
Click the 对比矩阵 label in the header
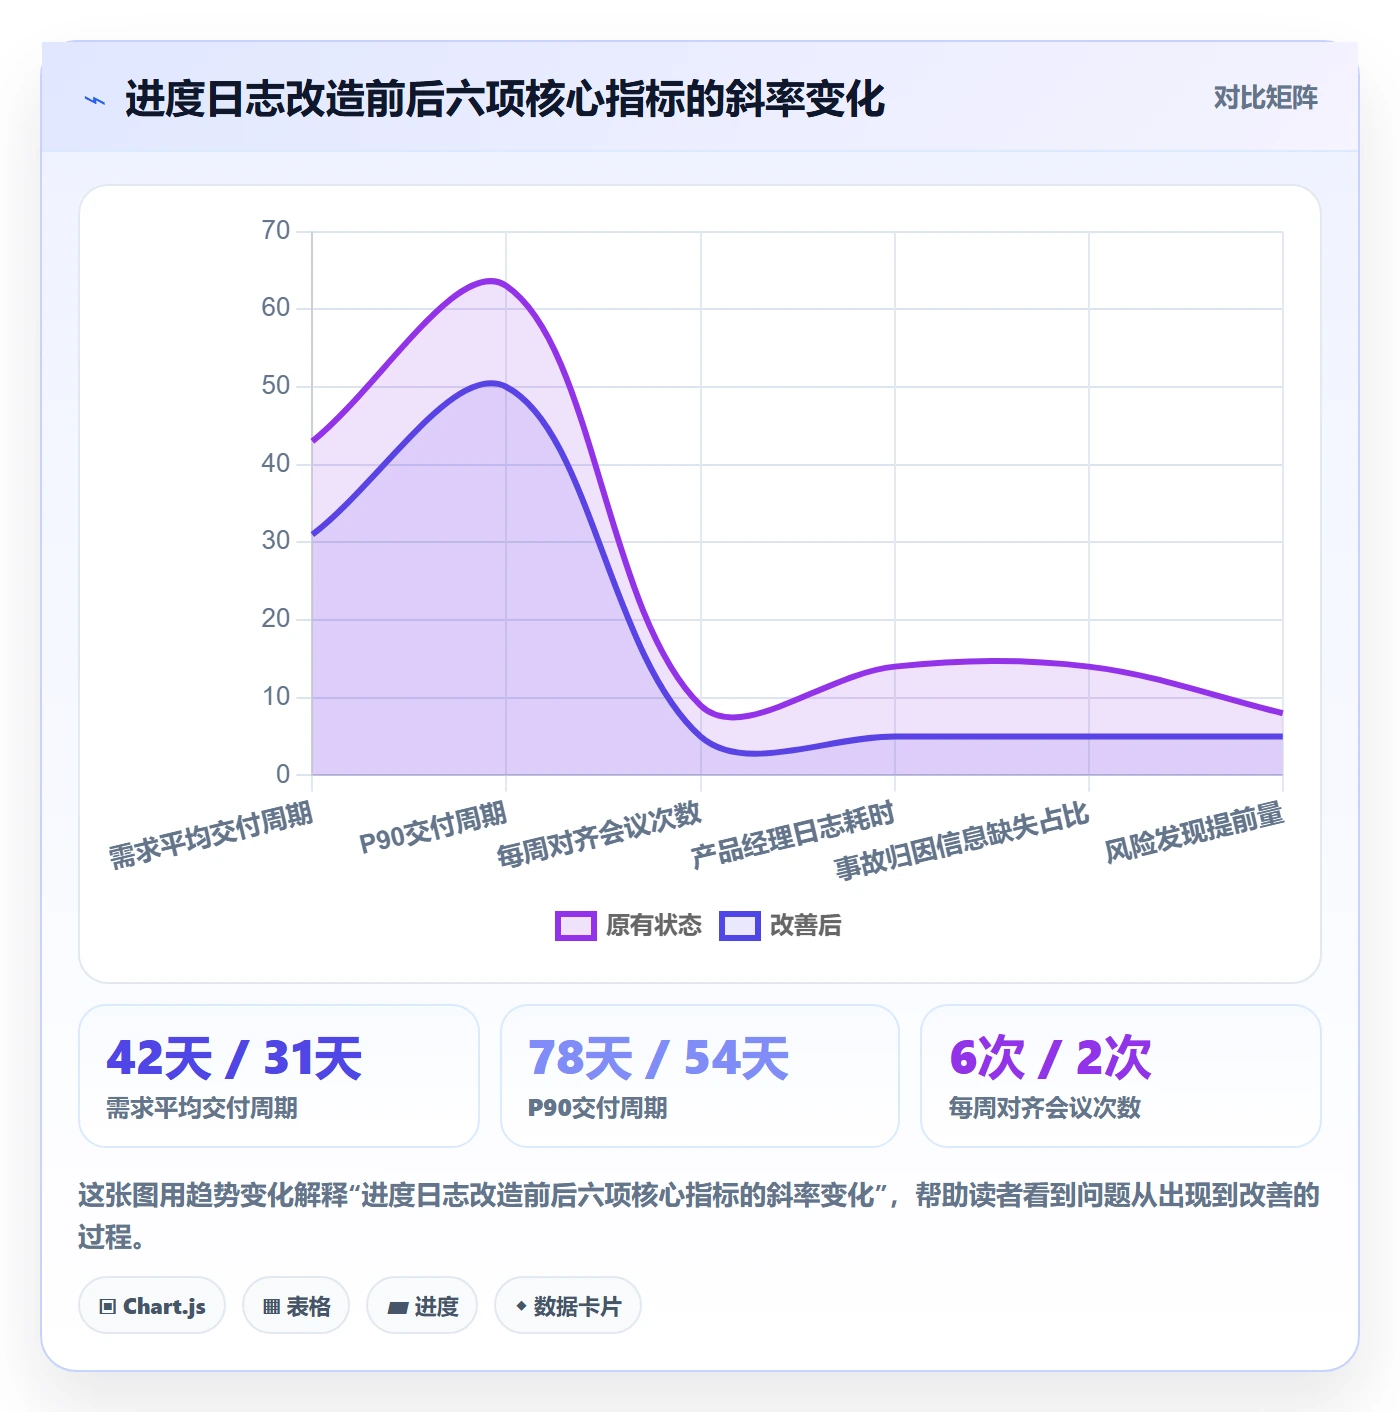pyautogui.click(x=1265, y=98)
